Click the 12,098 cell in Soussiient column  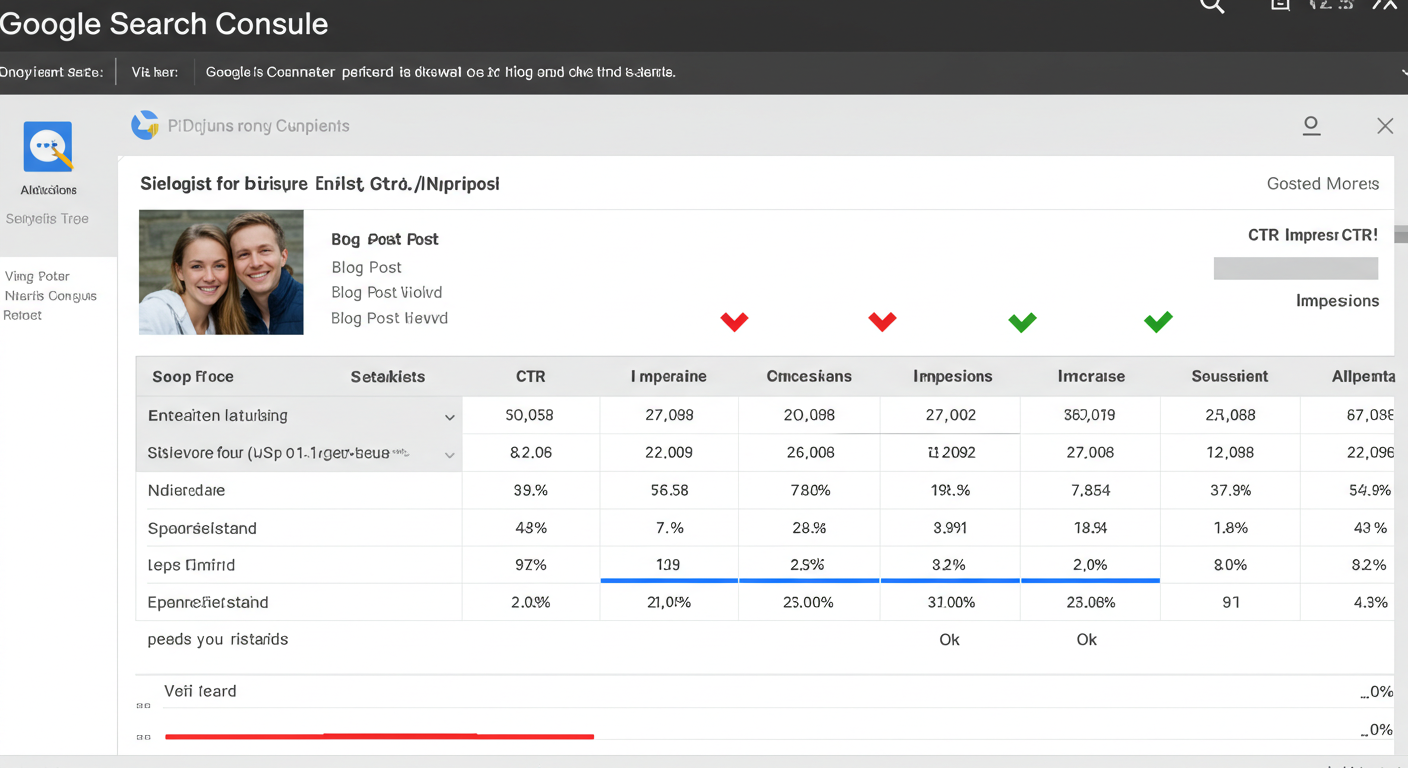point(1229,452)
